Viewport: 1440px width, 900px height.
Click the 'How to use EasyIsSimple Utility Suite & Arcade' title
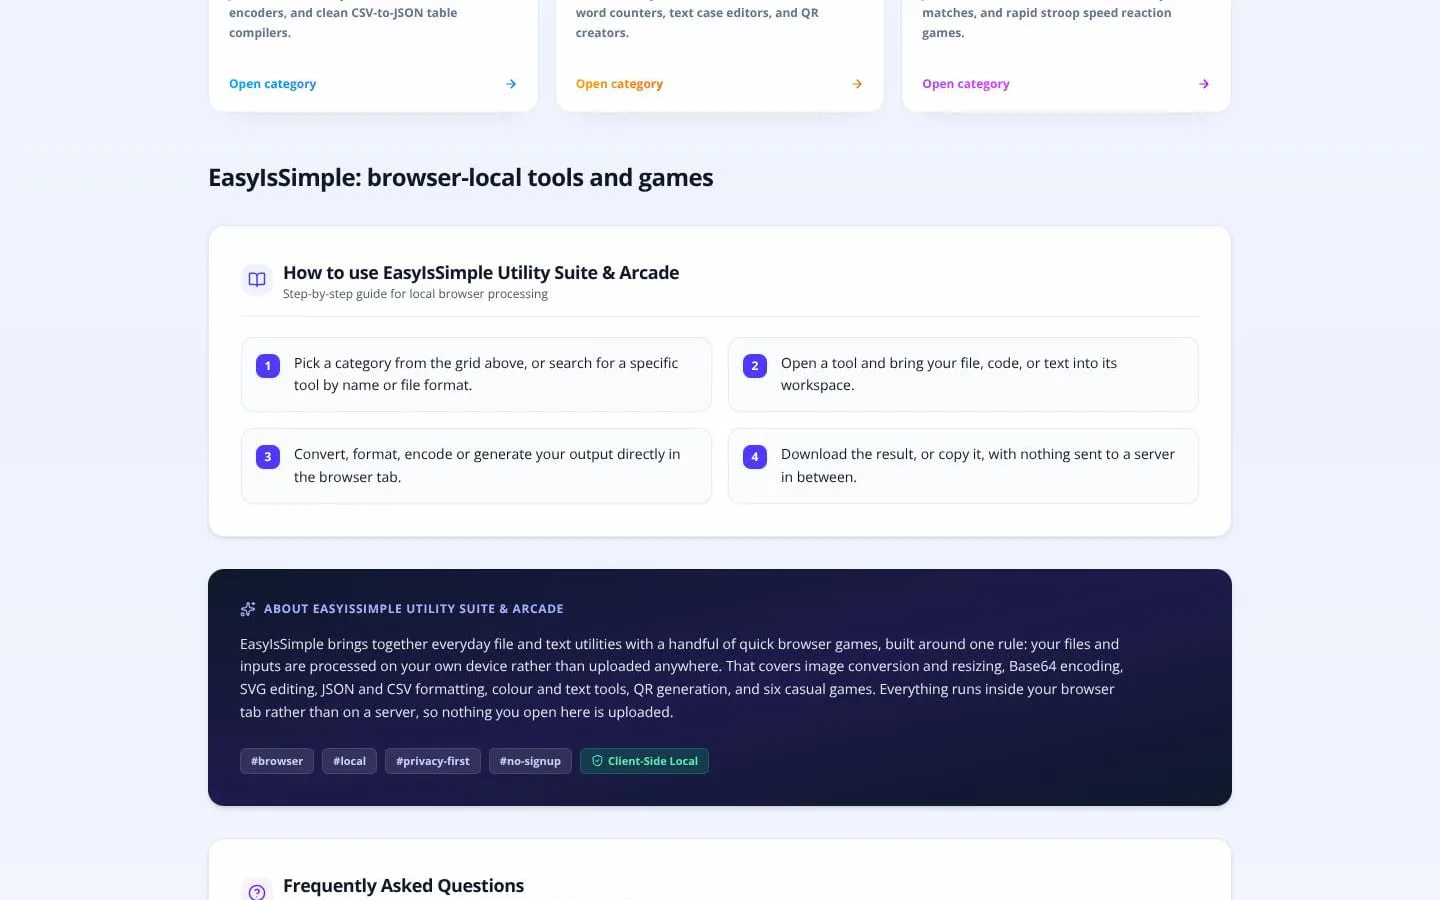point(481,272)
